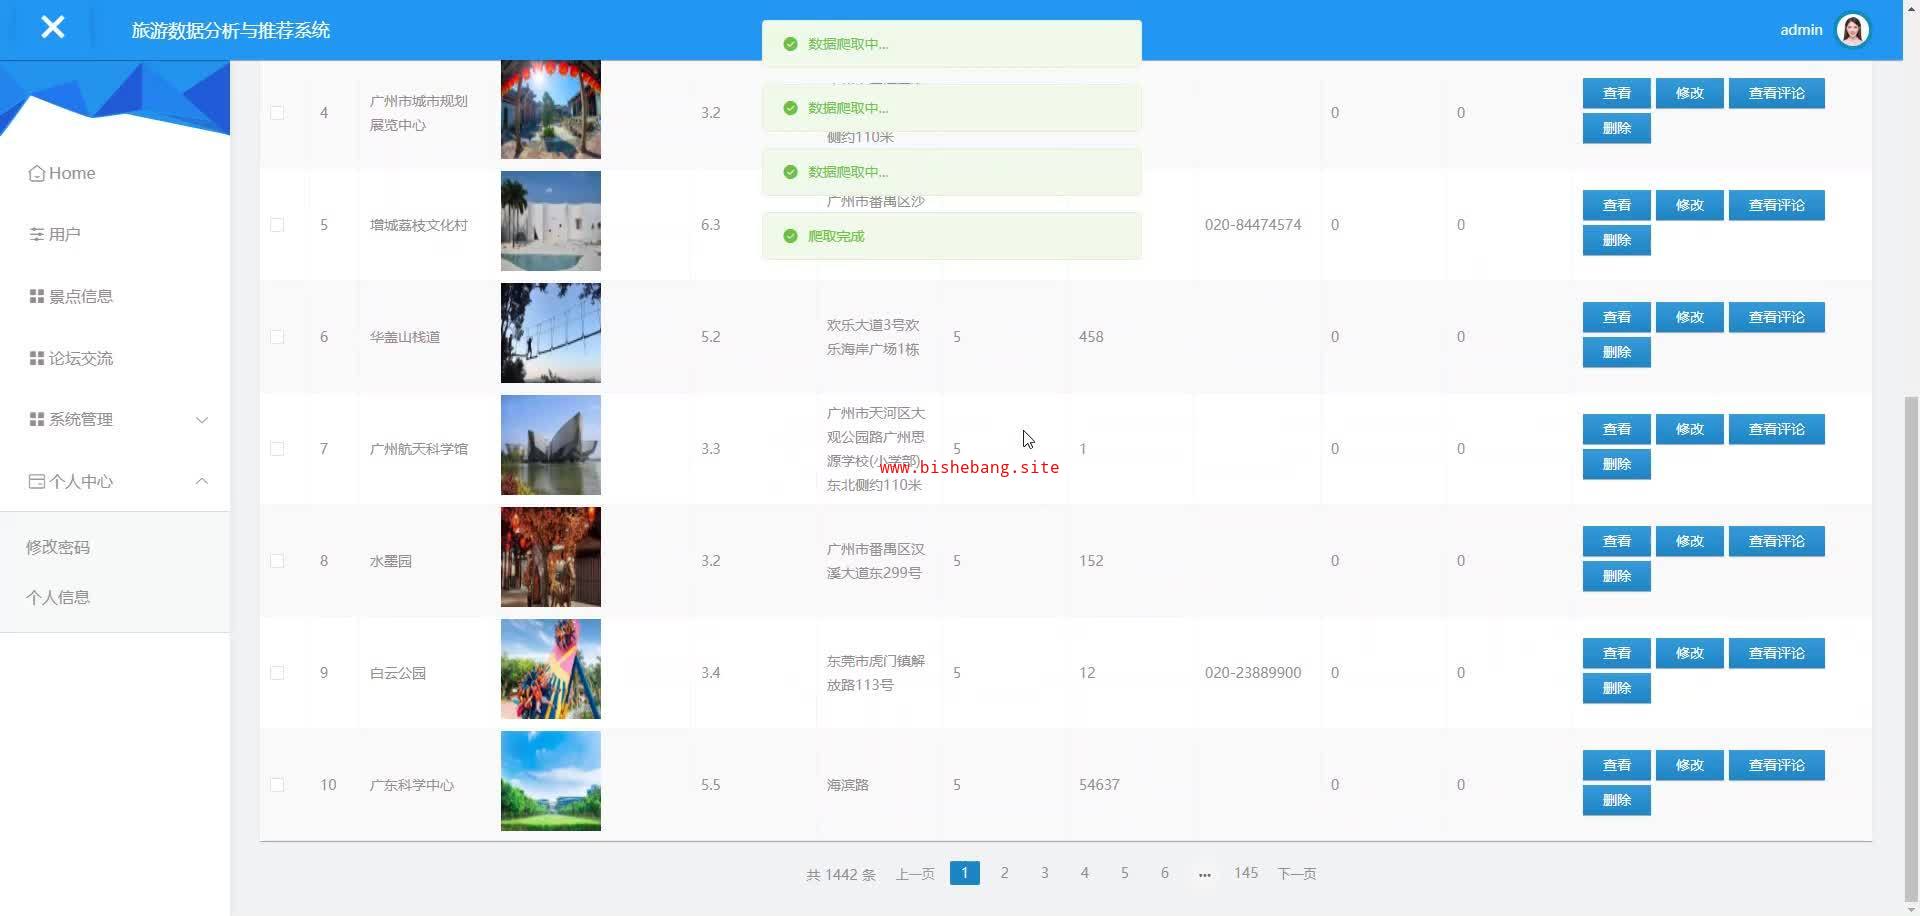Open the 广东科学中心 thumbnail image
Screen dimensions: 1920x916
551,781
